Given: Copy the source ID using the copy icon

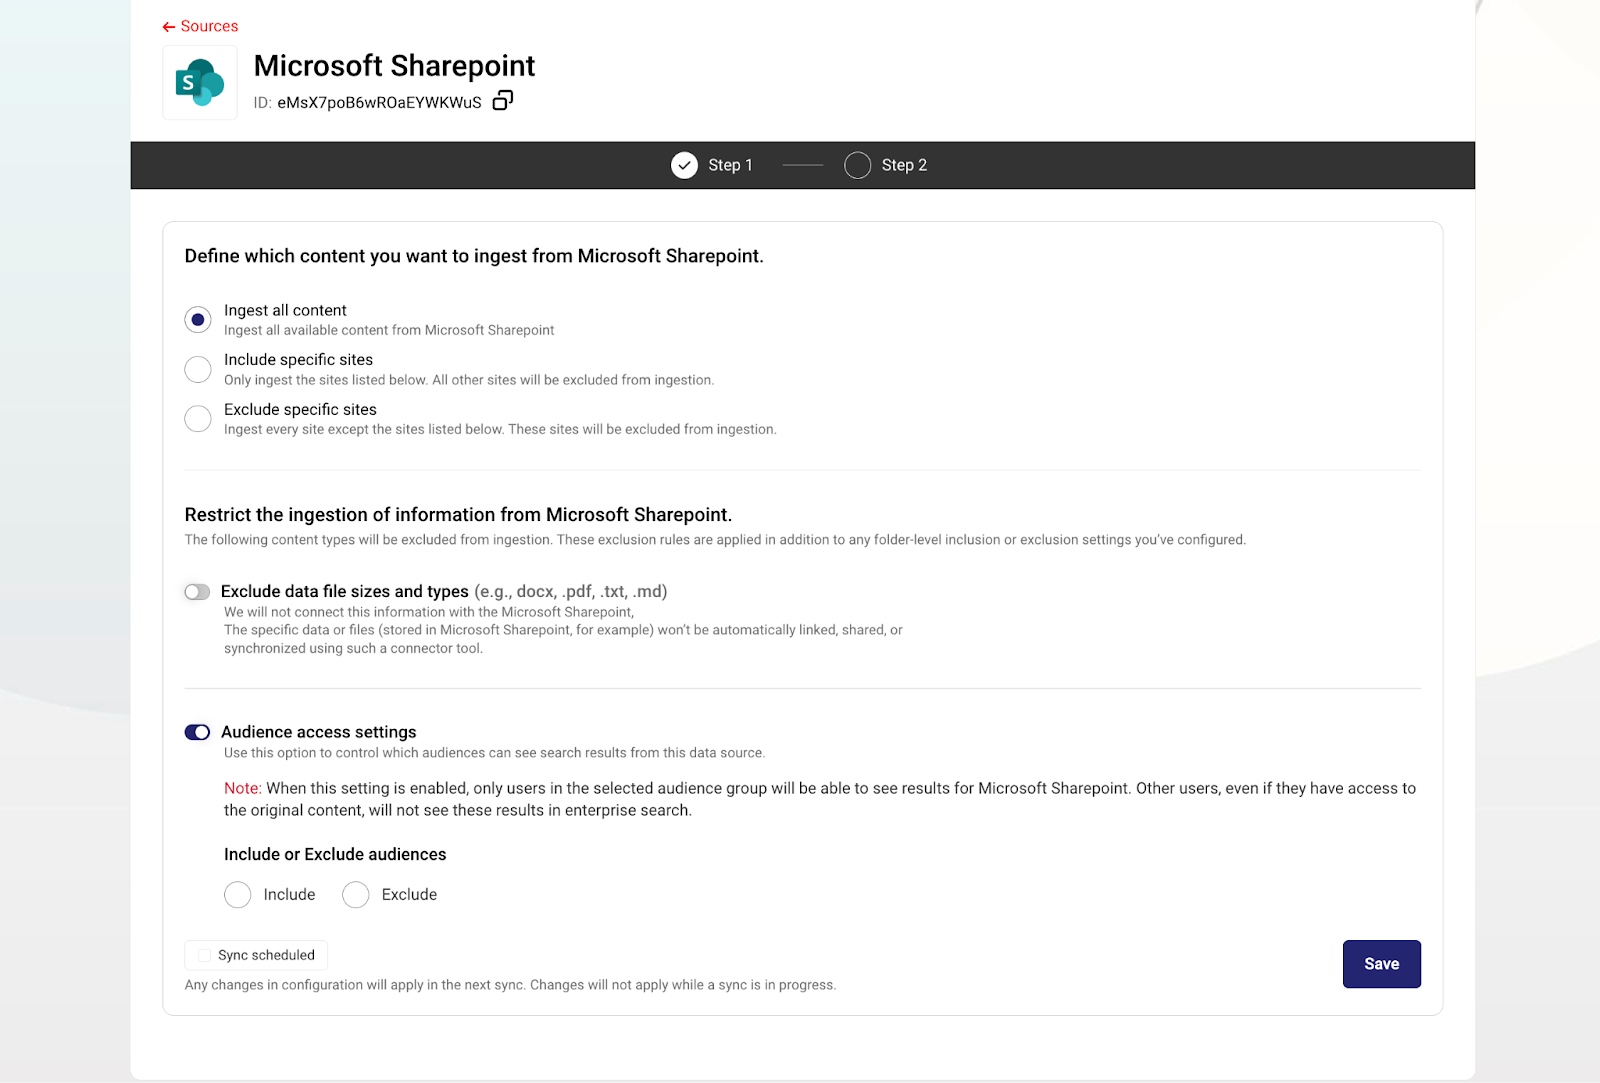Looking at the screenshot, I should pos(503,100).
